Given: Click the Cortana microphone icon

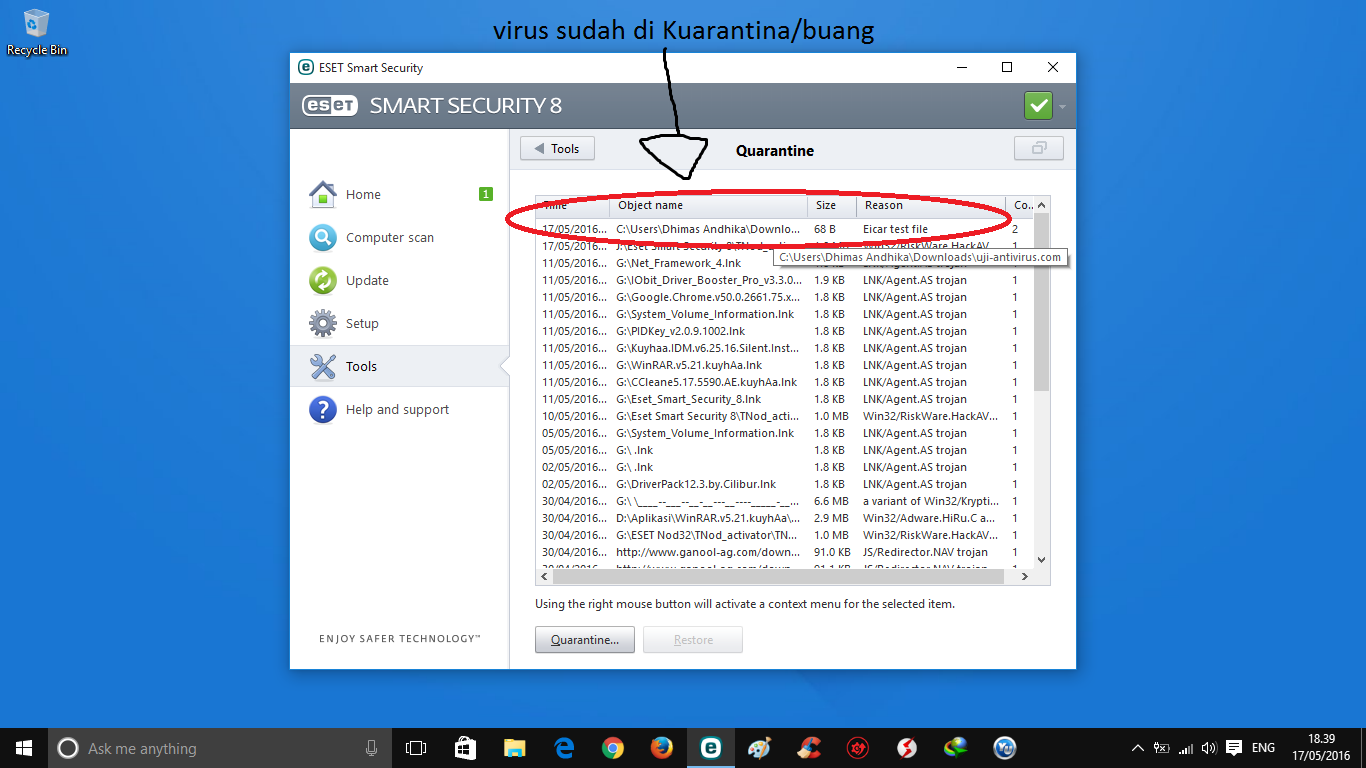Looking at the screenshot, I should pyautogui.click(x=371, y=748).
